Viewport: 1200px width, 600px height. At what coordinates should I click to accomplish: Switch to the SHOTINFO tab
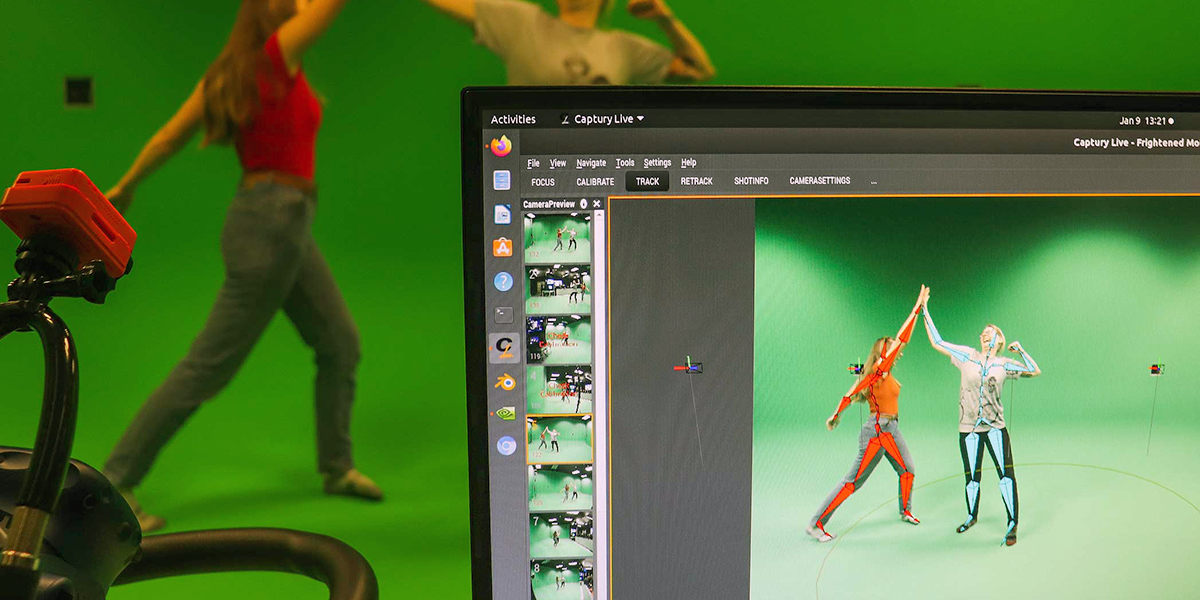tap(751, 181)
